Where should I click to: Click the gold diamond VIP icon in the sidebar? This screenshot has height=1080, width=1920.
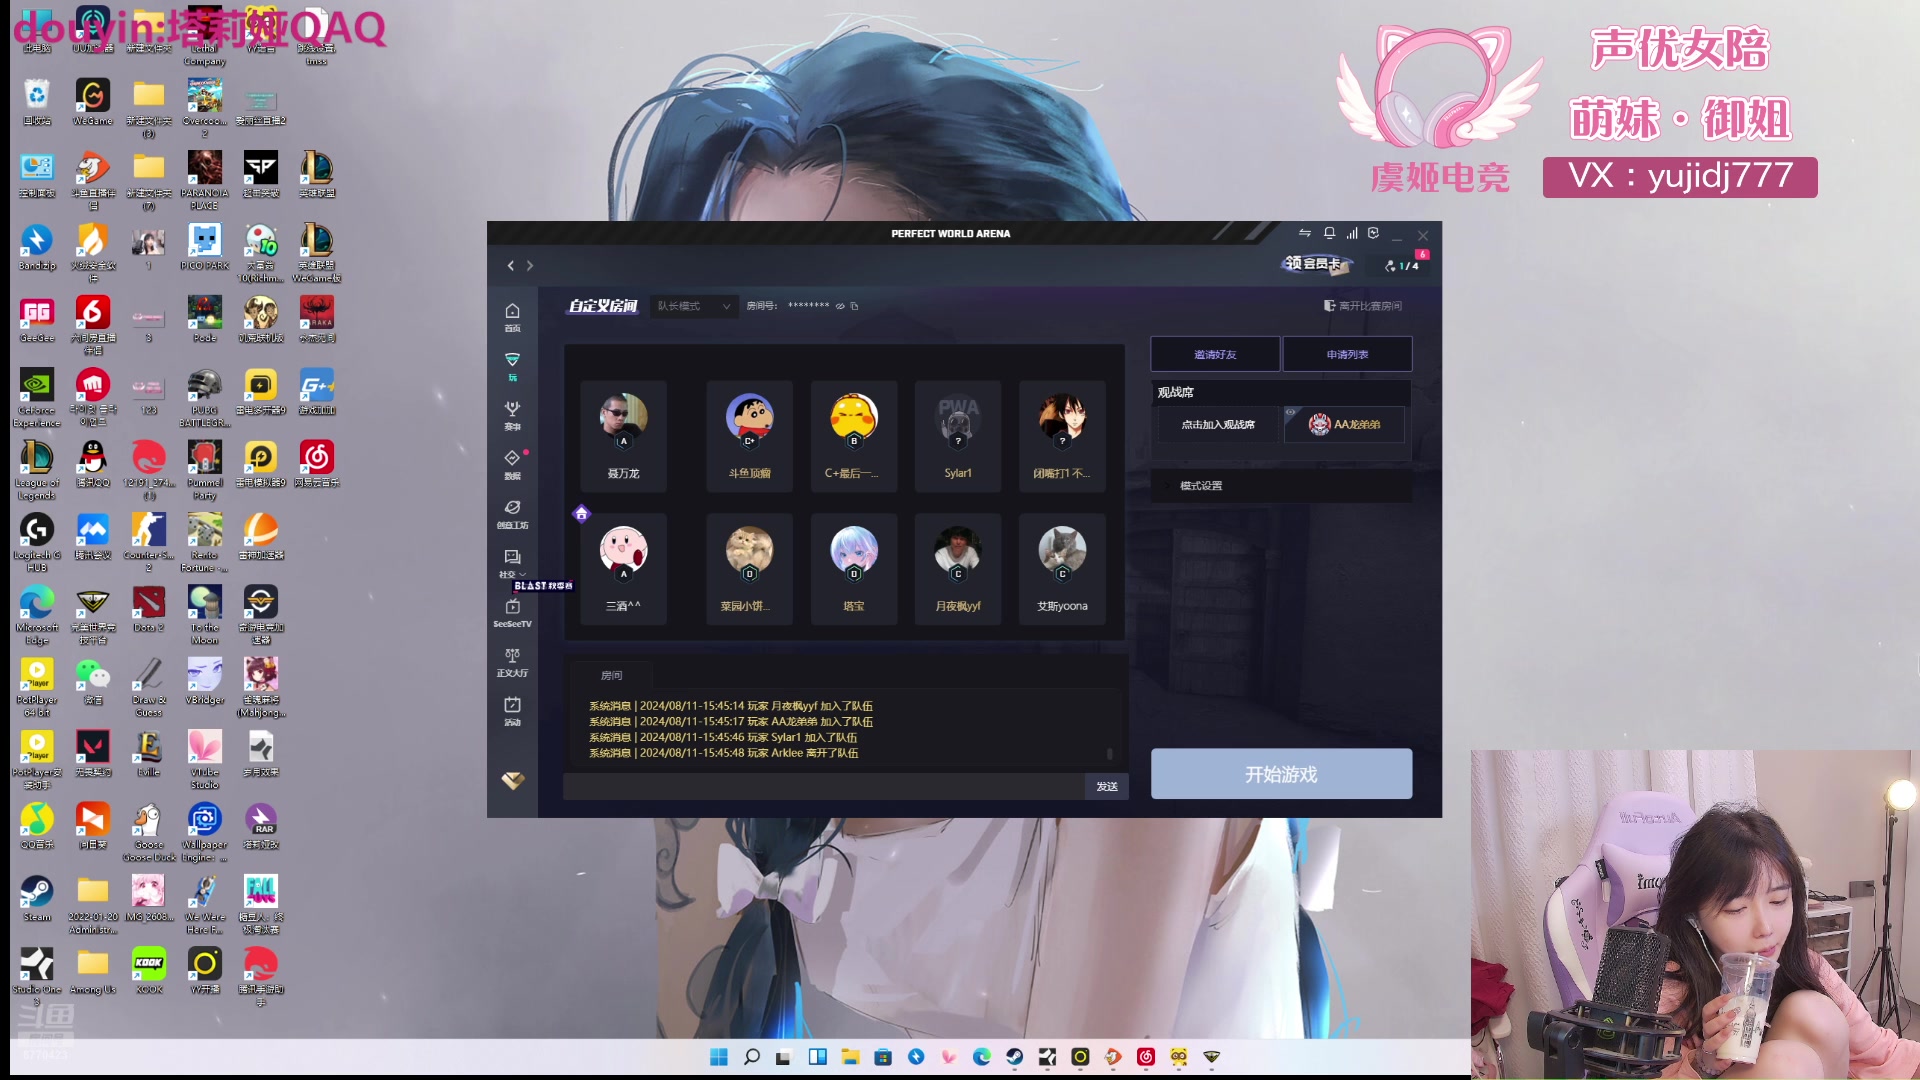(x=513, y=780)
